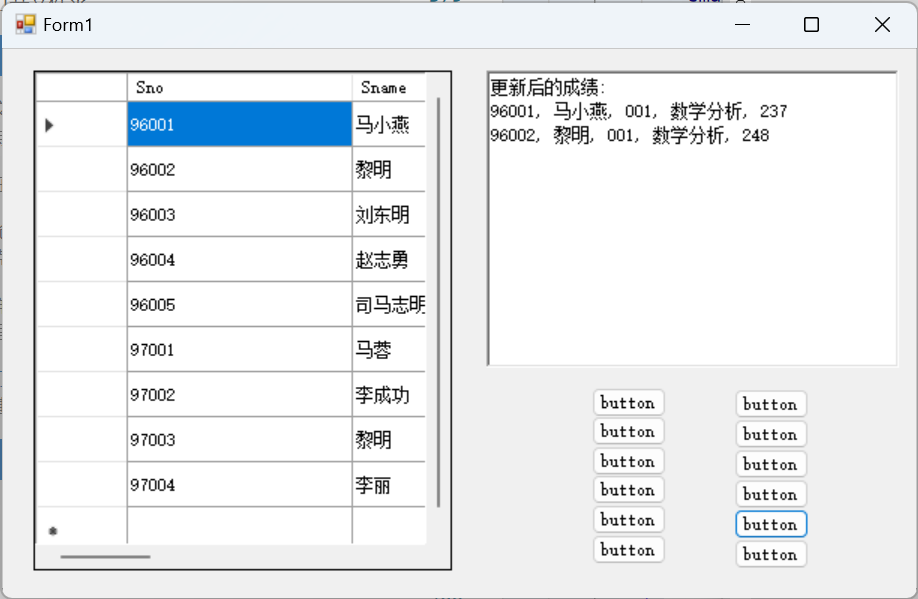Select the Sno cell 96003
This screenshot has width=918, height=599.
click(x=239, y=214)
